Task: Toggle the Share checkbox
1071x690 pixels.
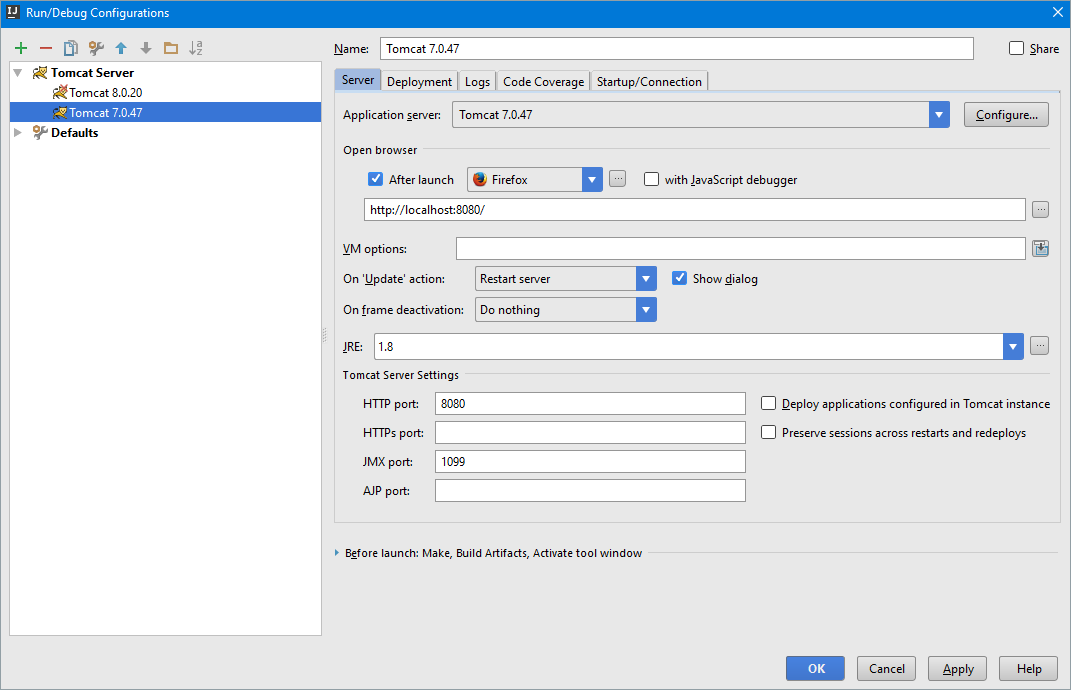Action: tap(1016, 48)
